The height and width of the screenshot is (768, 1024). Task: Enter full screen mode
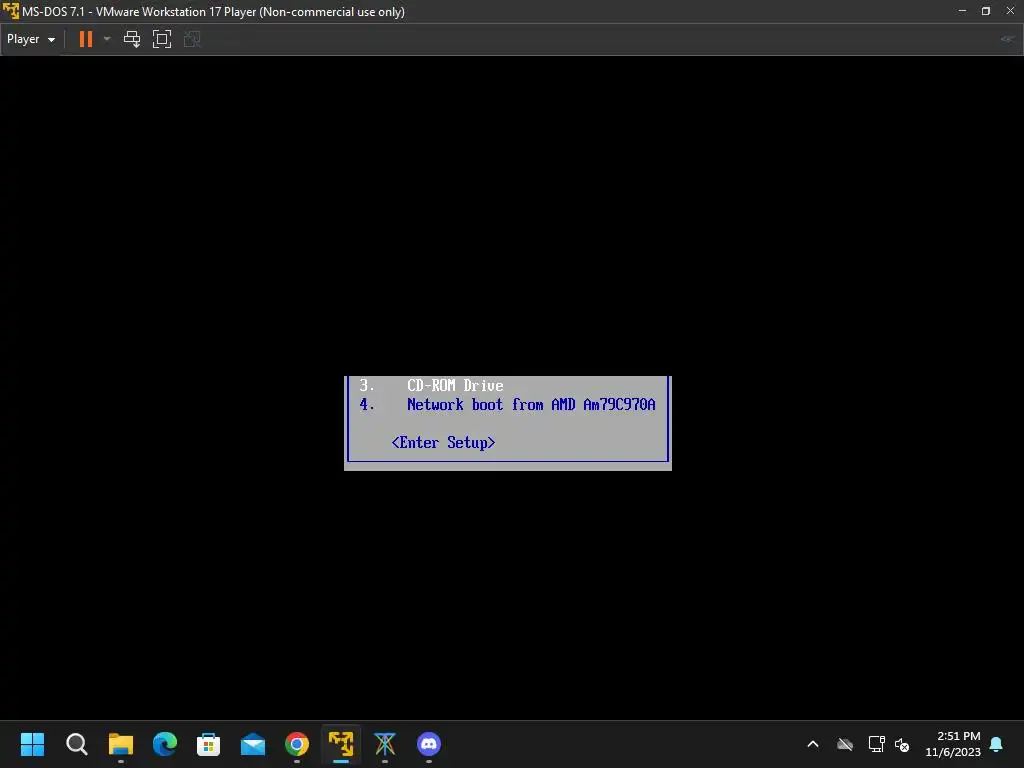point(162,39)
